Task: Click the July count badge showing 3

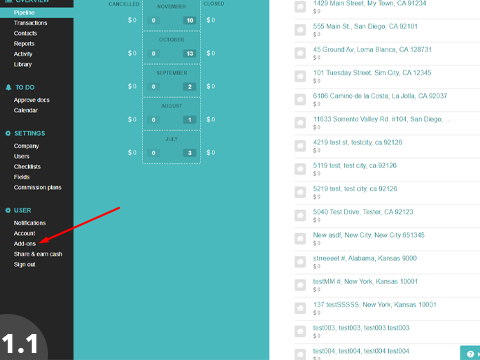Action: [x=190, y=153]
